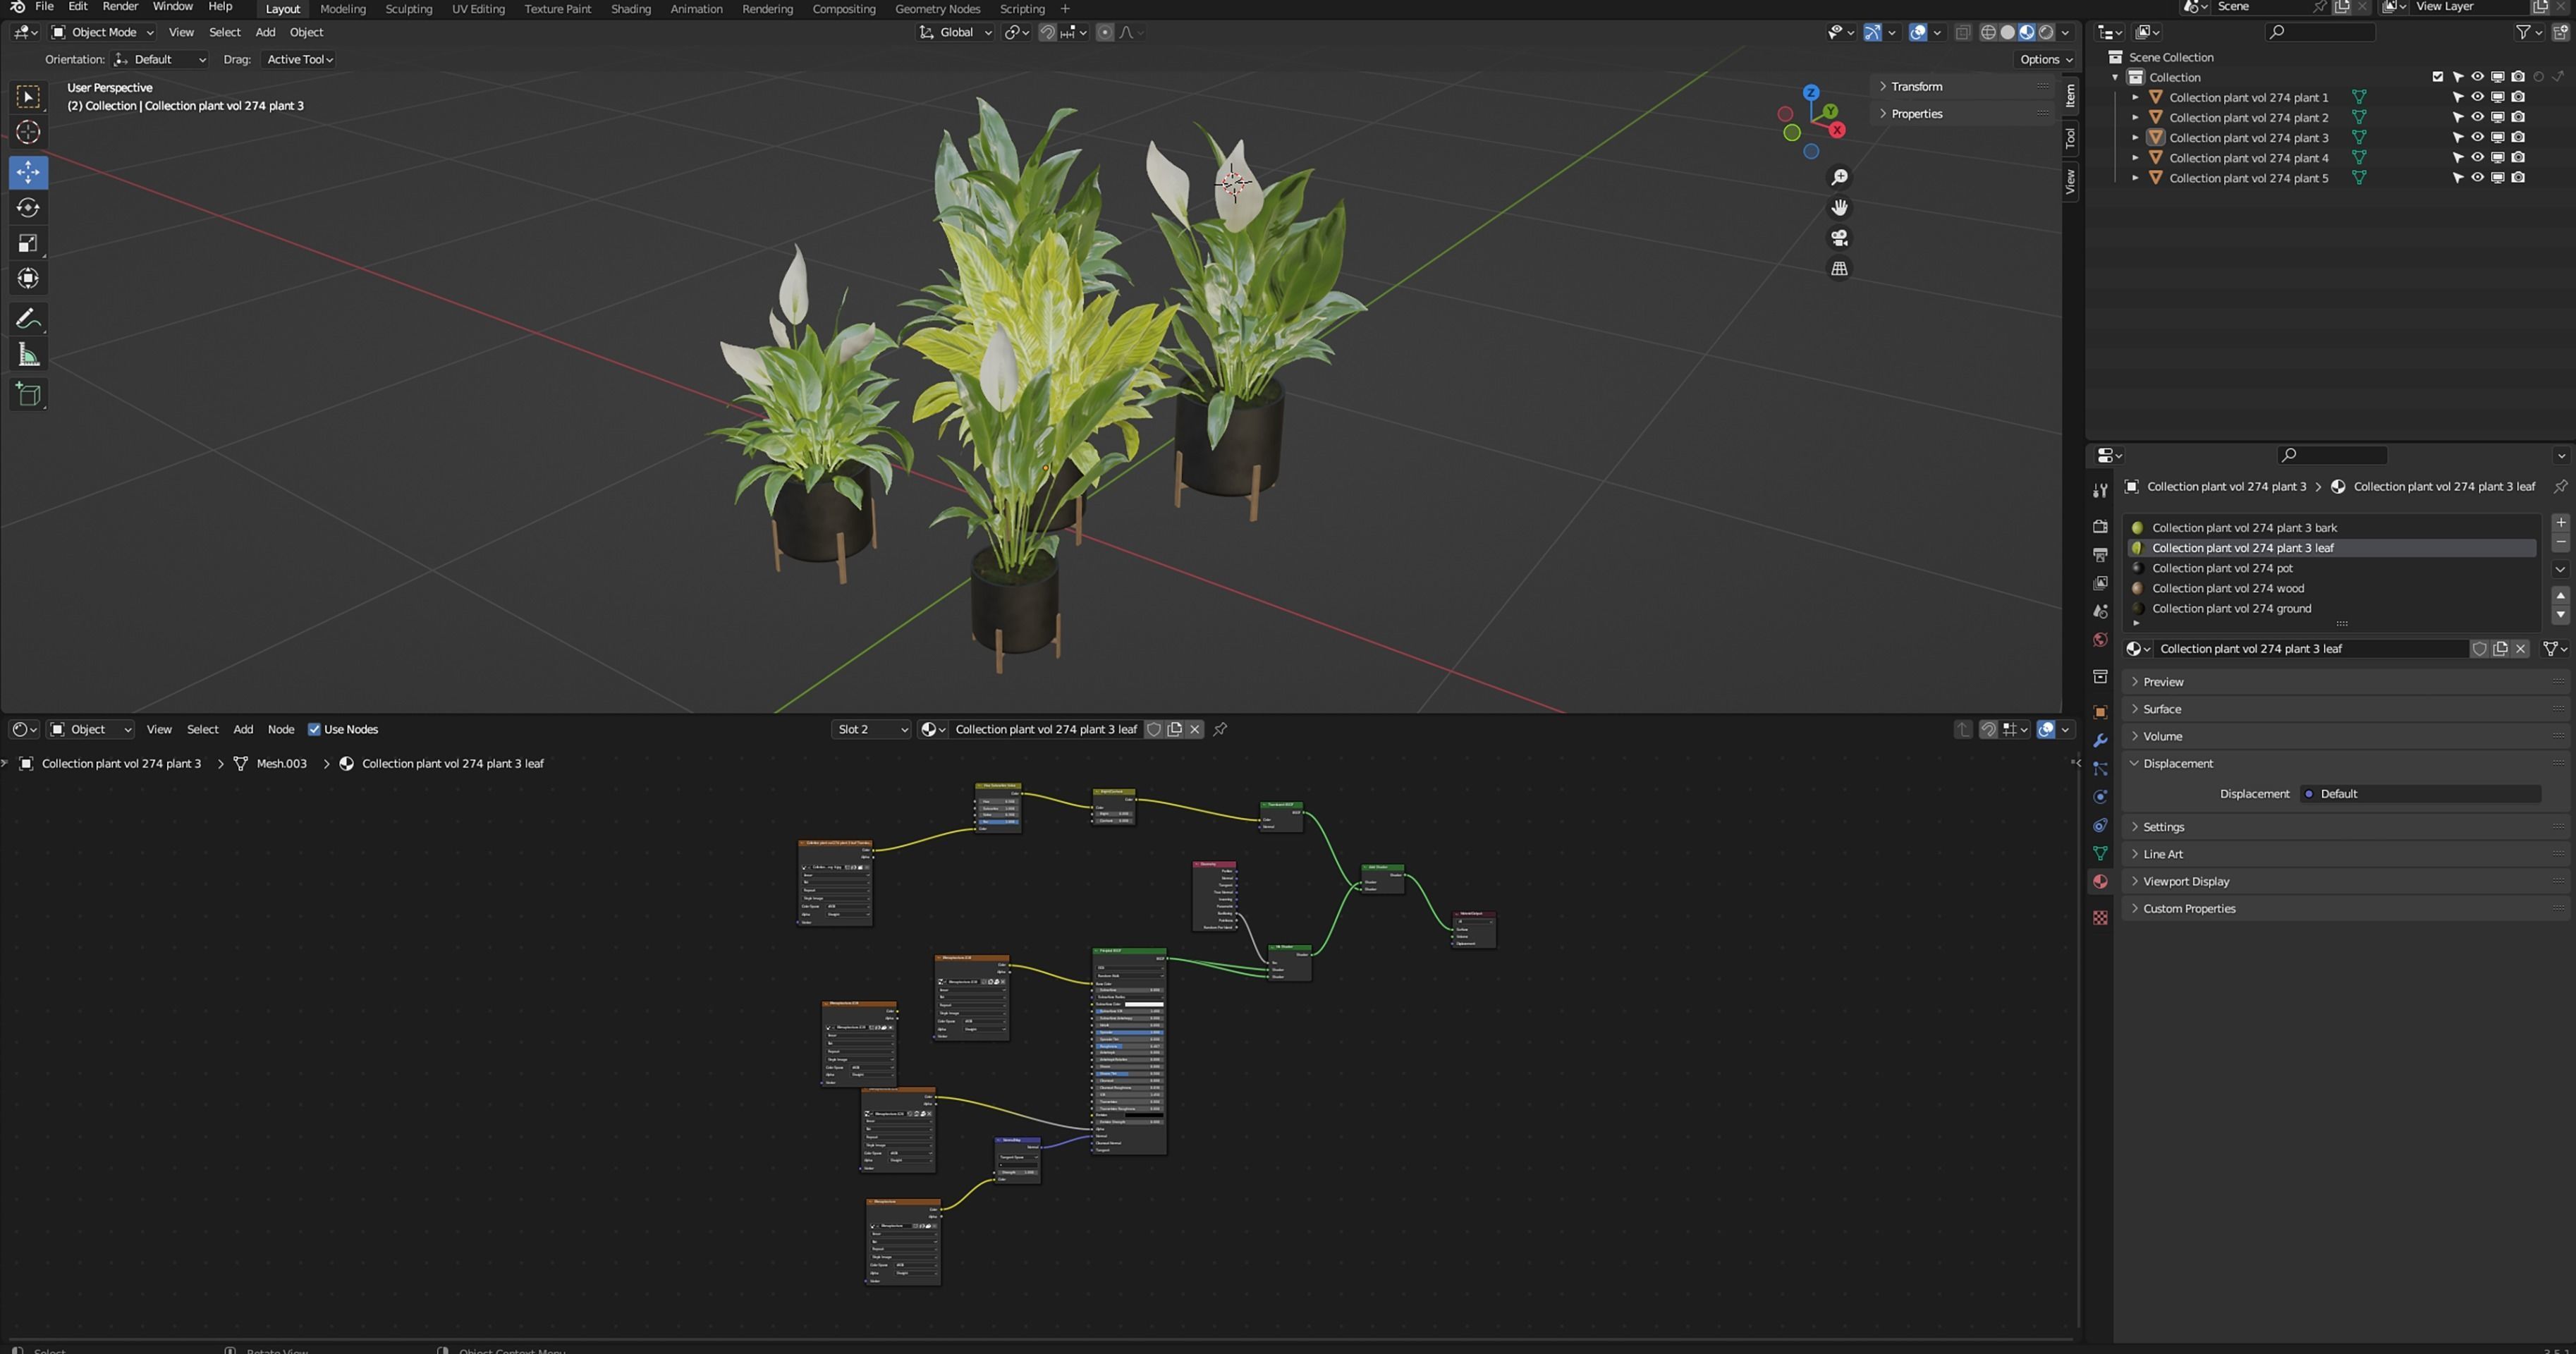
Task: Toggle viewport snapping magnet
Action: coord(1047,33)
